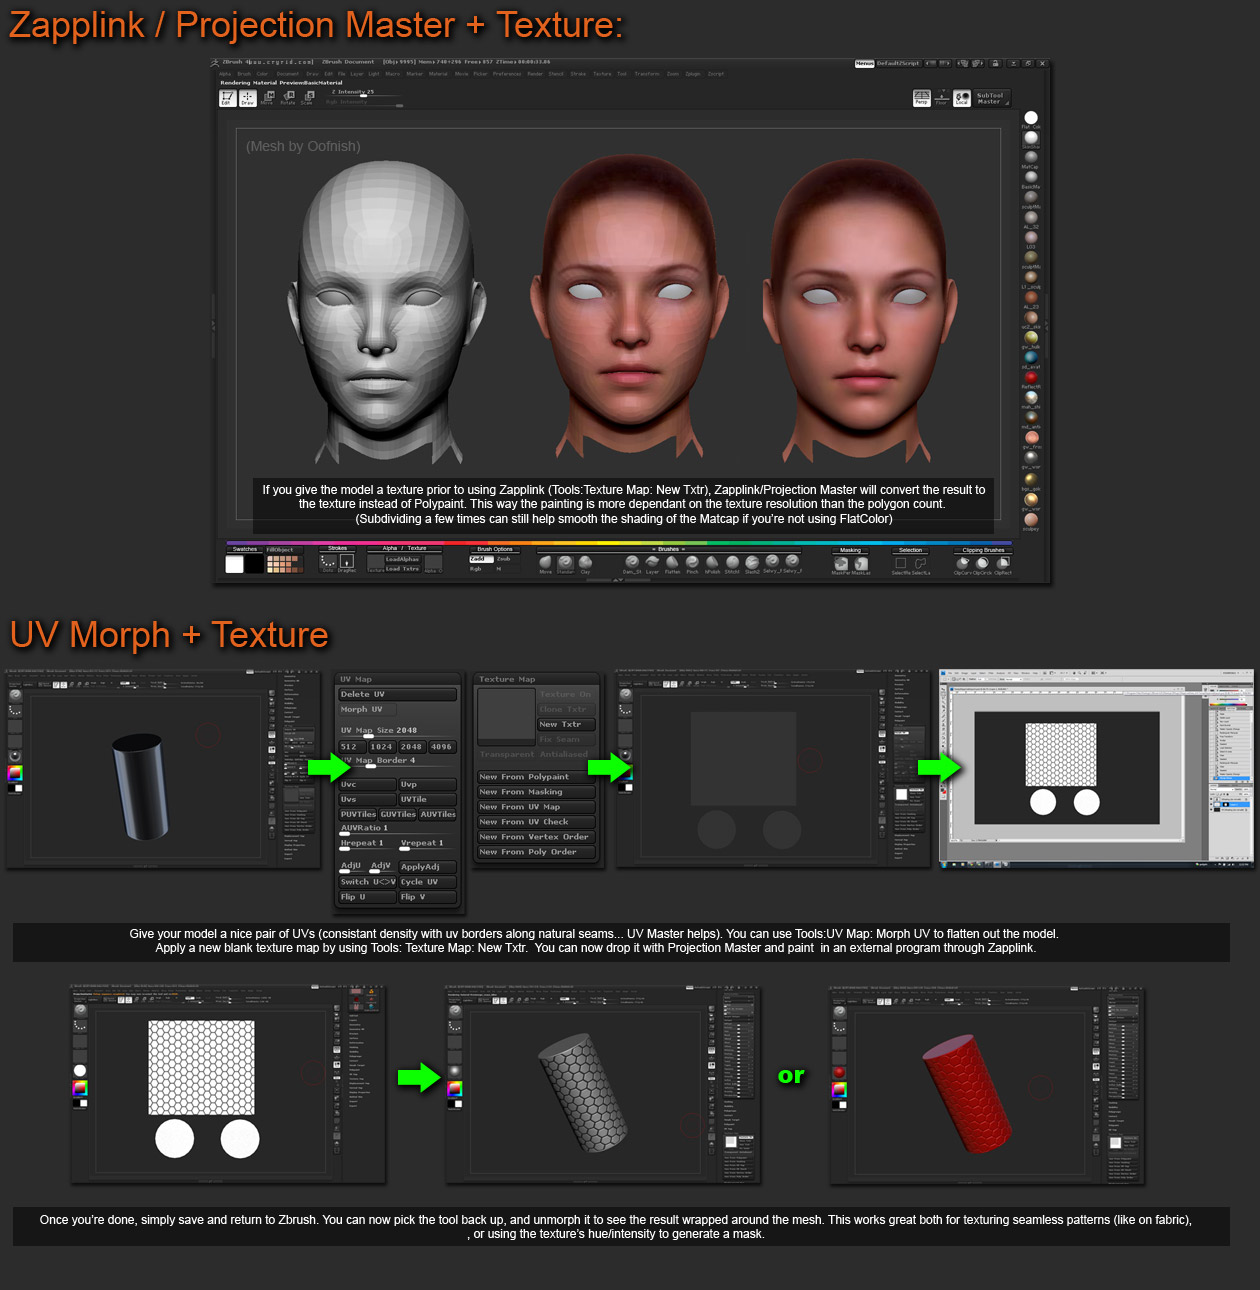Select the MaskLasso masking brush

tap(860, 565)
